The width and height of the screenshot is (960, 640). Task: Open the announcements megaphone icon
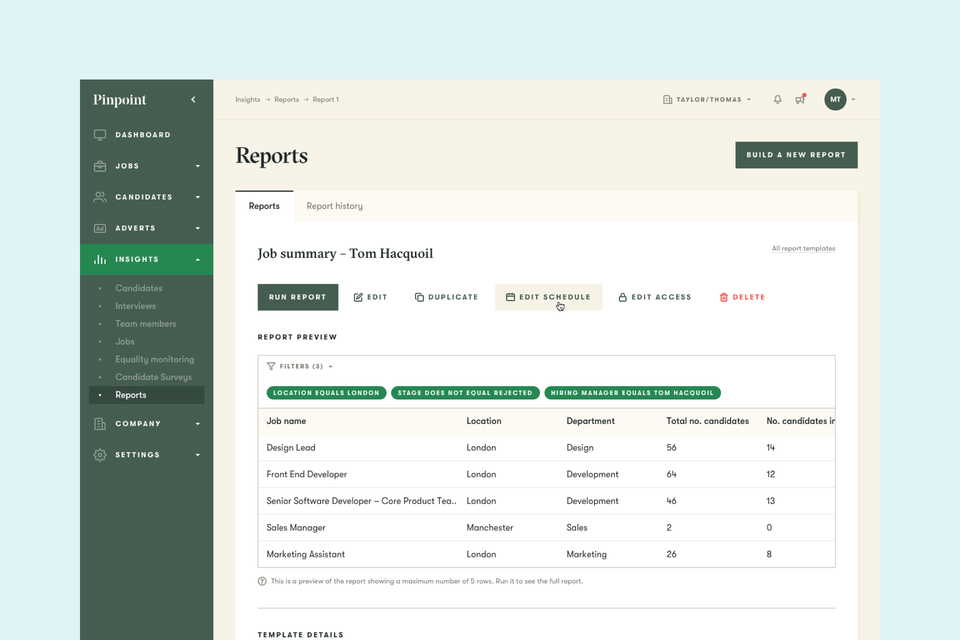[800, 99]
